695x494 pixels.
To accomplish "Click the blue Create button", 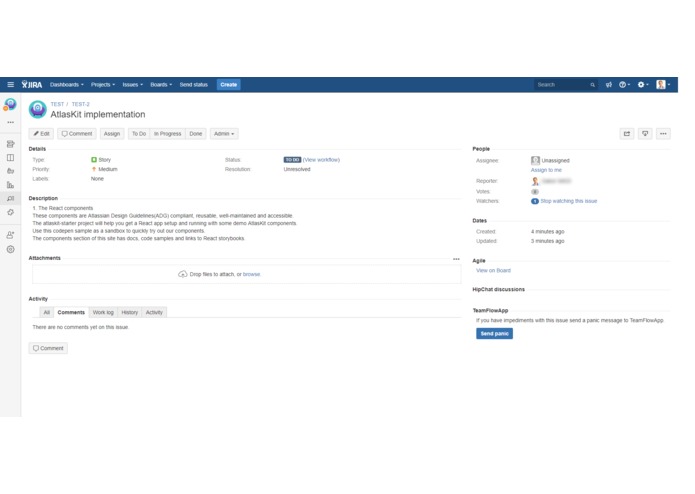I will click(229, 85).
